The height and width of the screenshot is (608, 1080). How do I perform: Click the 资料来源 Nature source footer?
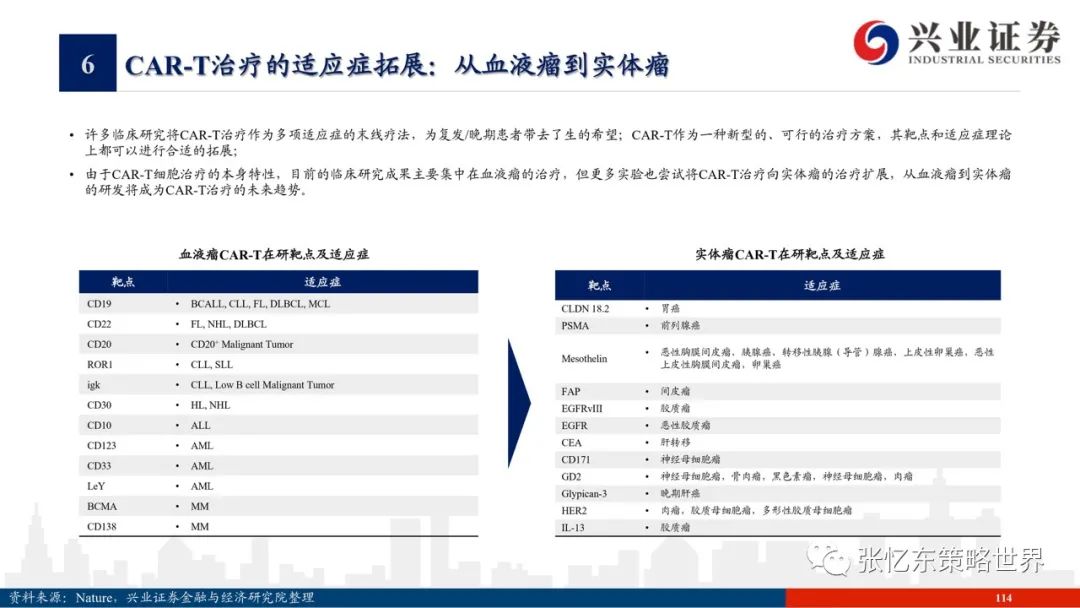tap(161, 598)
